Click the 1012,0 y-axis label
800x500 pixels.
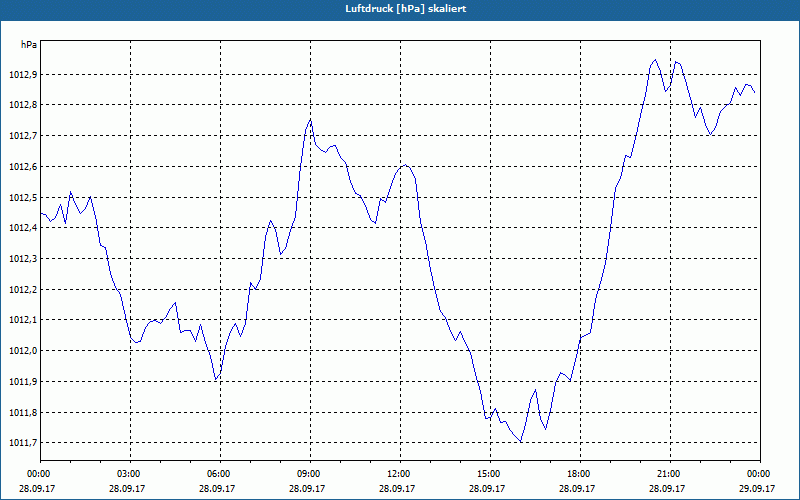click(23, 351)
